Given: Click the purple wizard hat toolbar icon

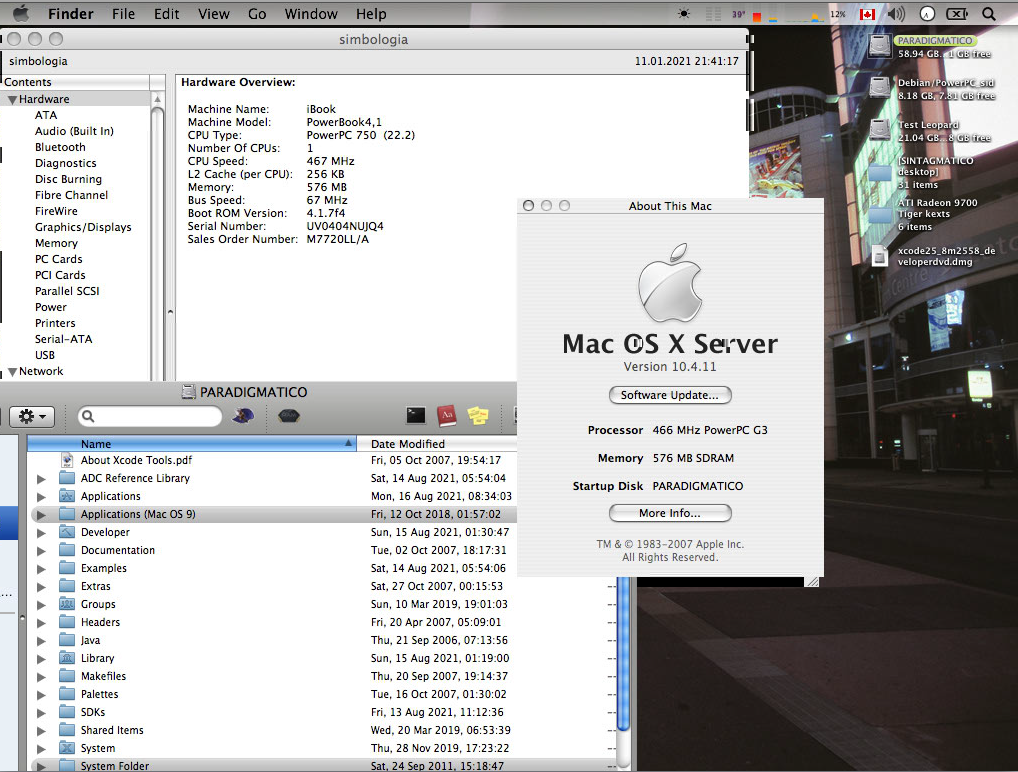Looking at the screenshot, I should 243,416.
